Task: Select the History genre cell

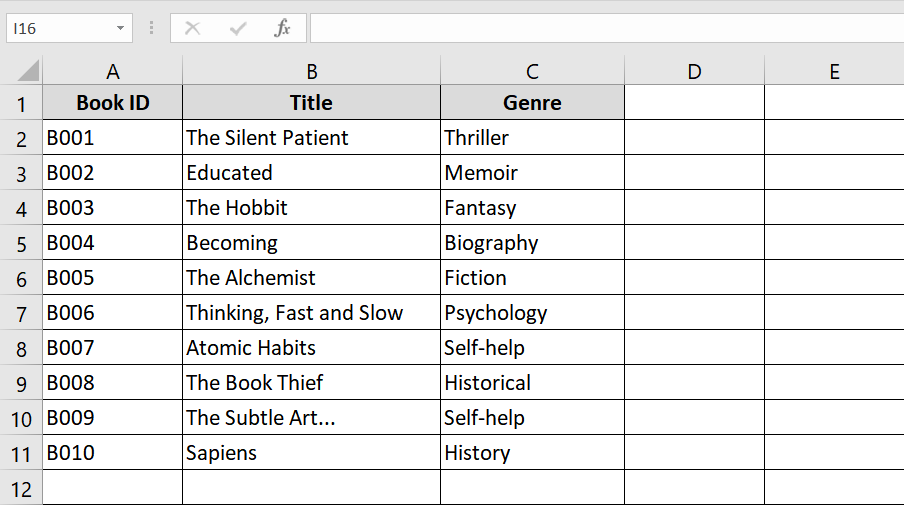Action: [x=532, y=453]
